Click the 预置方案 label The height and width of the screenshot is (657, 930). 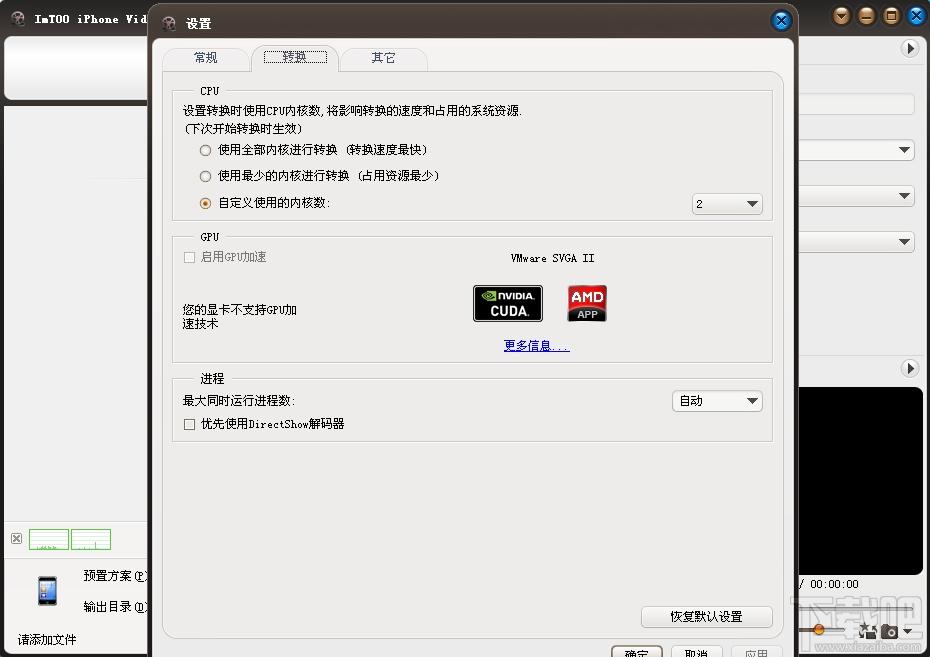[116, 576]
